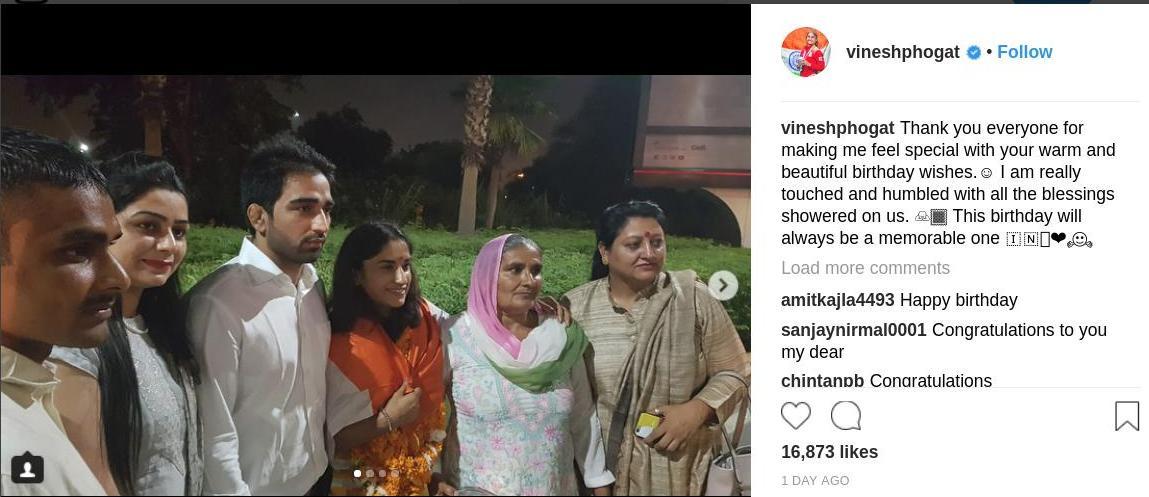Click the group photo image
The image size is (1149, 497).
click(375, 285)
